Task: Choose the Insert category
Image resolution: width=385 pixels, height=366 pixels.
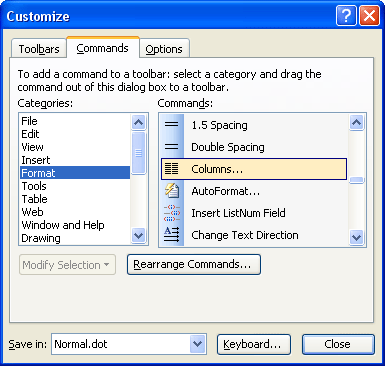Action: [75, 160]
